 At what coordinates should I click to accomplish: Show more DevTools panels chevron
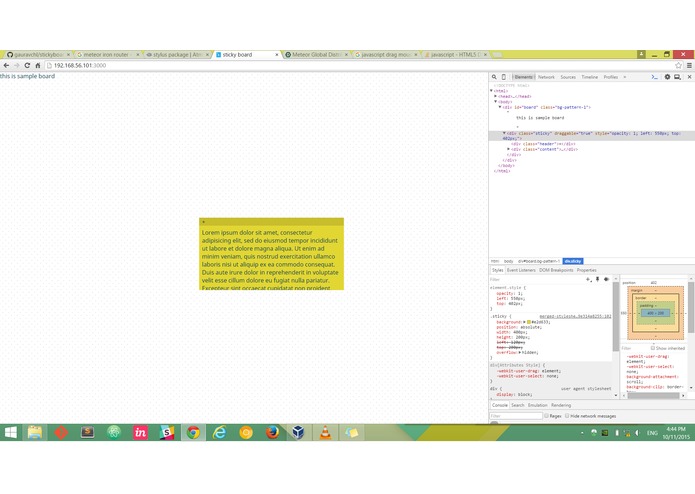point(625,77)
